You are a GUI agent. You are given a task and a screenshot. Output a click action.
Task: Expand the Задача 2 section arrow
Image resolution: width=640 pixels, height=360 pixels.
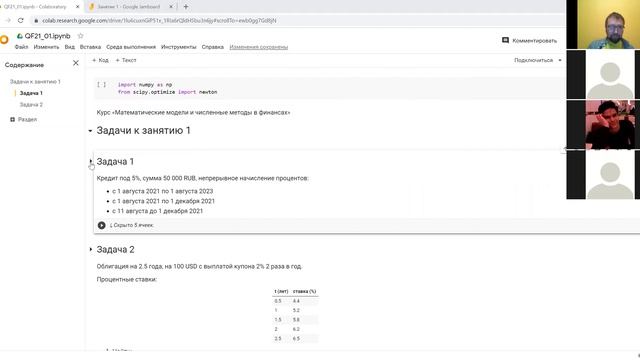click(x=90, y=249)
